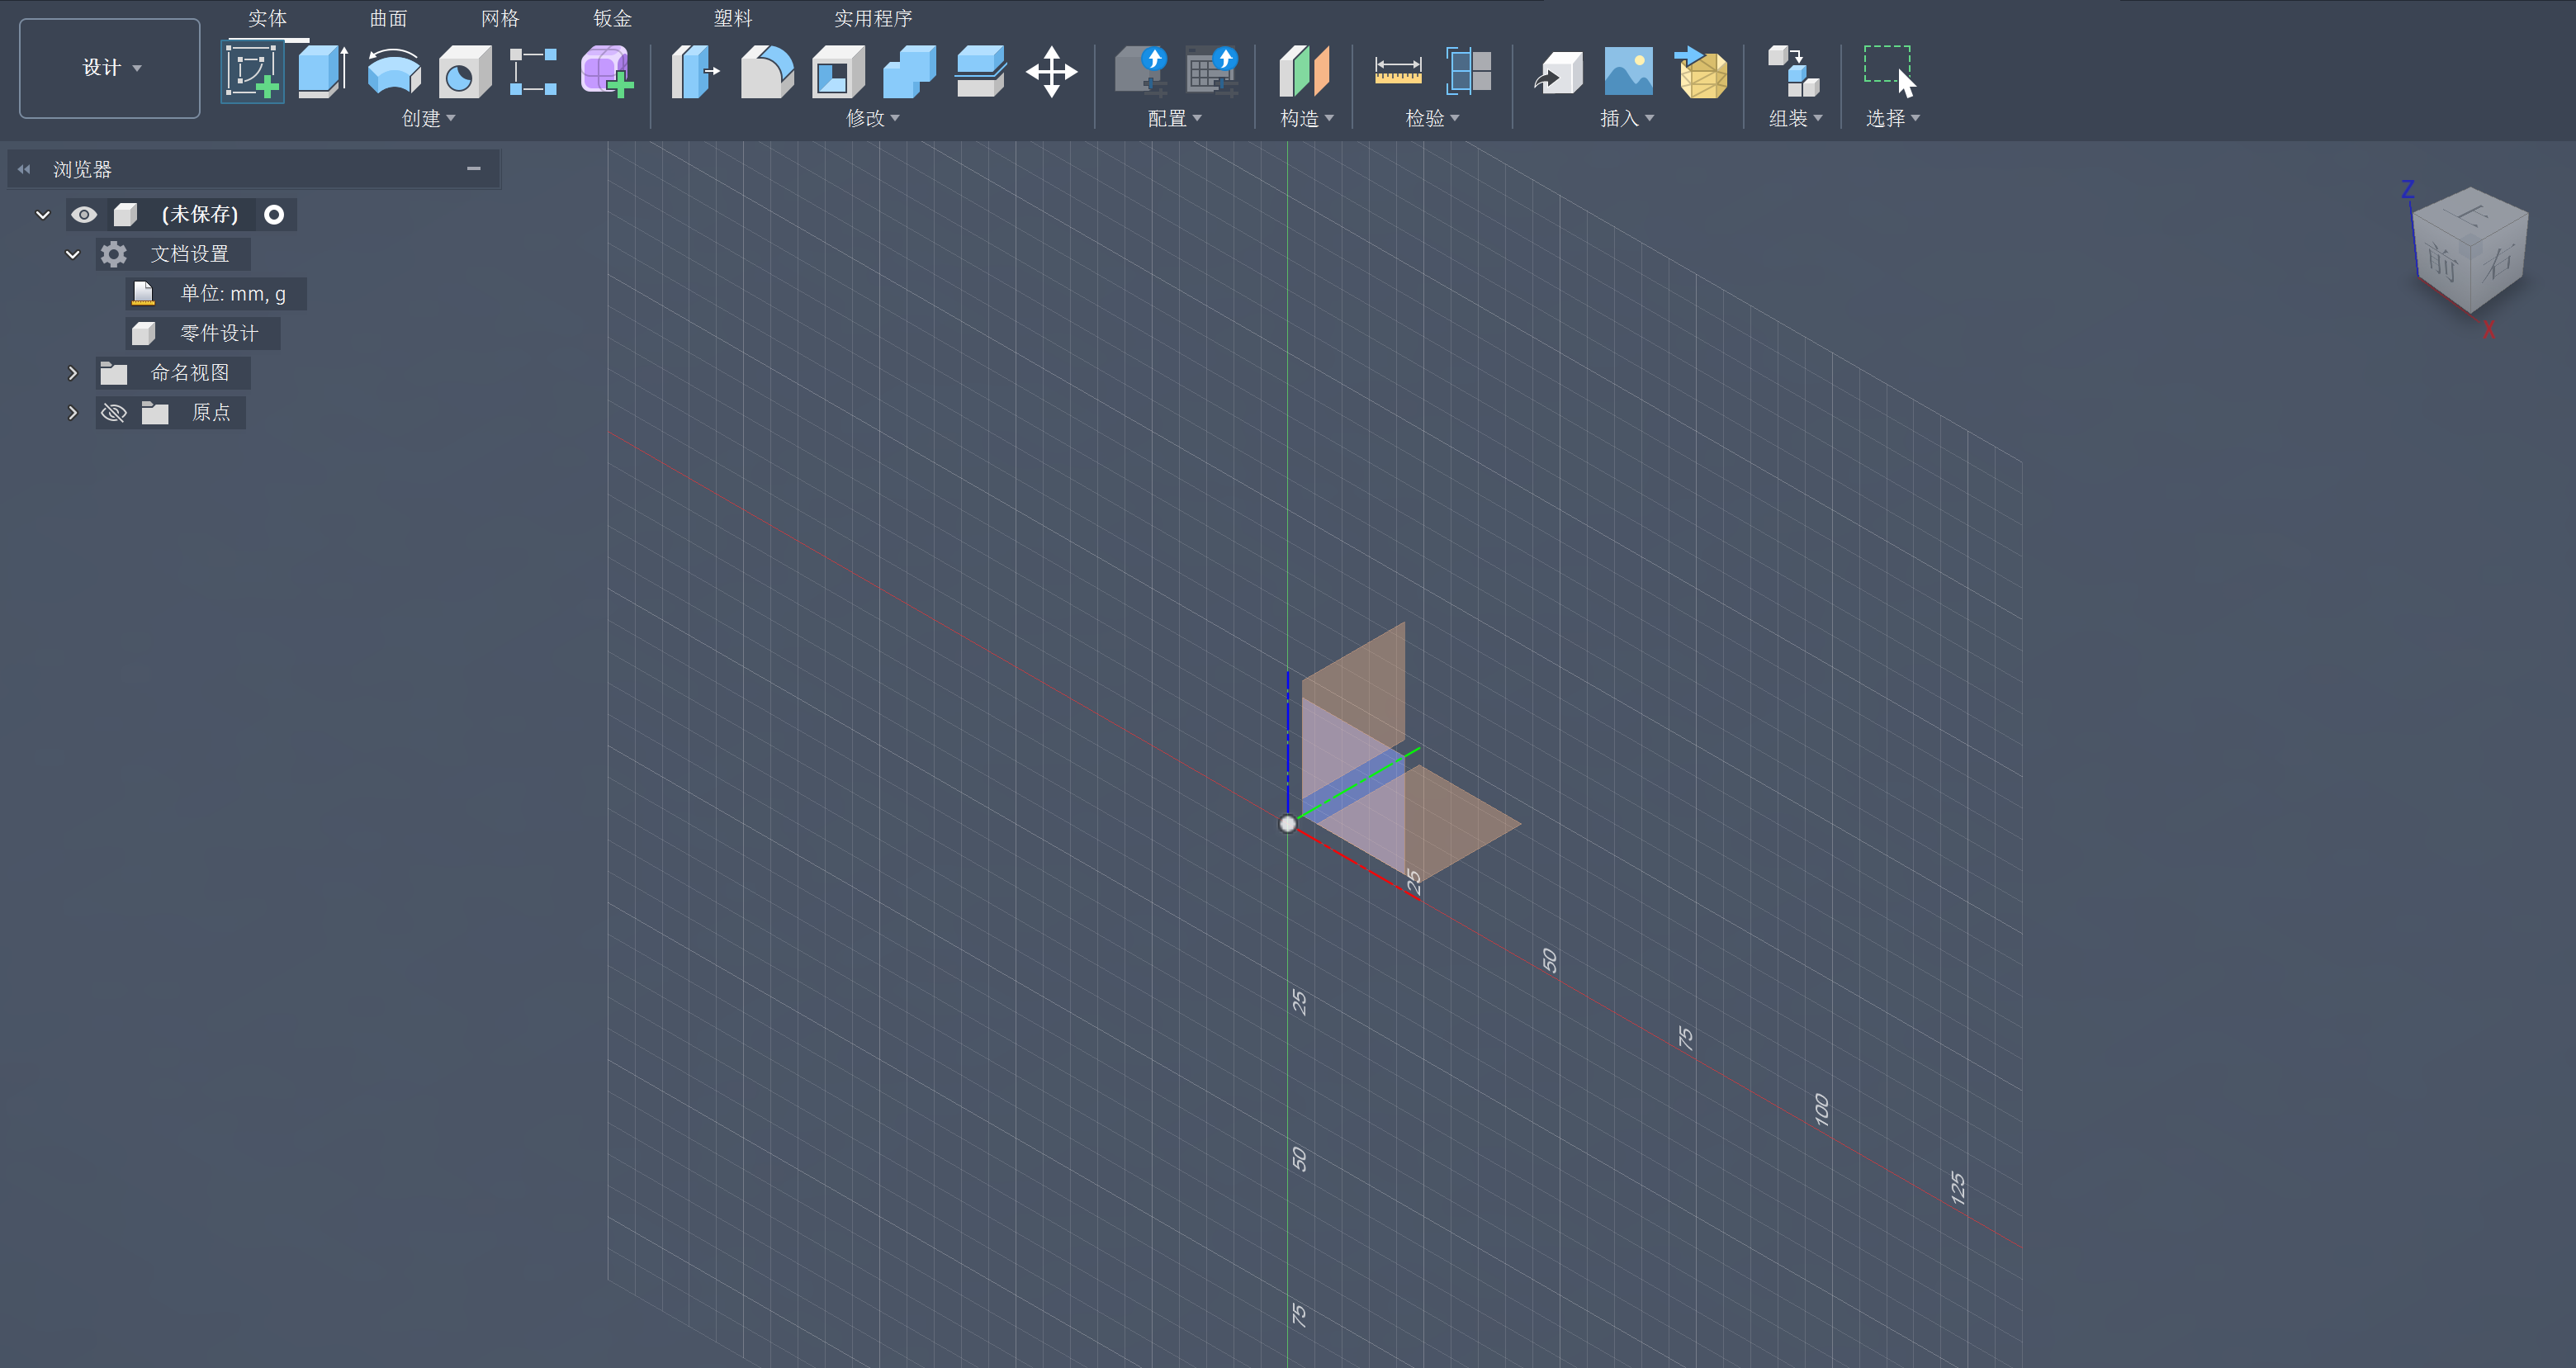This screenshot has width=2576, height=1368.
Task: Expand the 命名视图 folder
Action: [73, 373]
